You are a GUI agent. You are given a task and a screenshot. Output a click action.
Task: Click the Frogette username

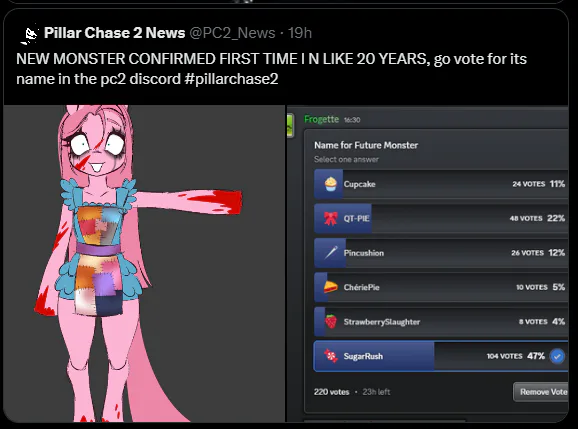tap(321, 119)
